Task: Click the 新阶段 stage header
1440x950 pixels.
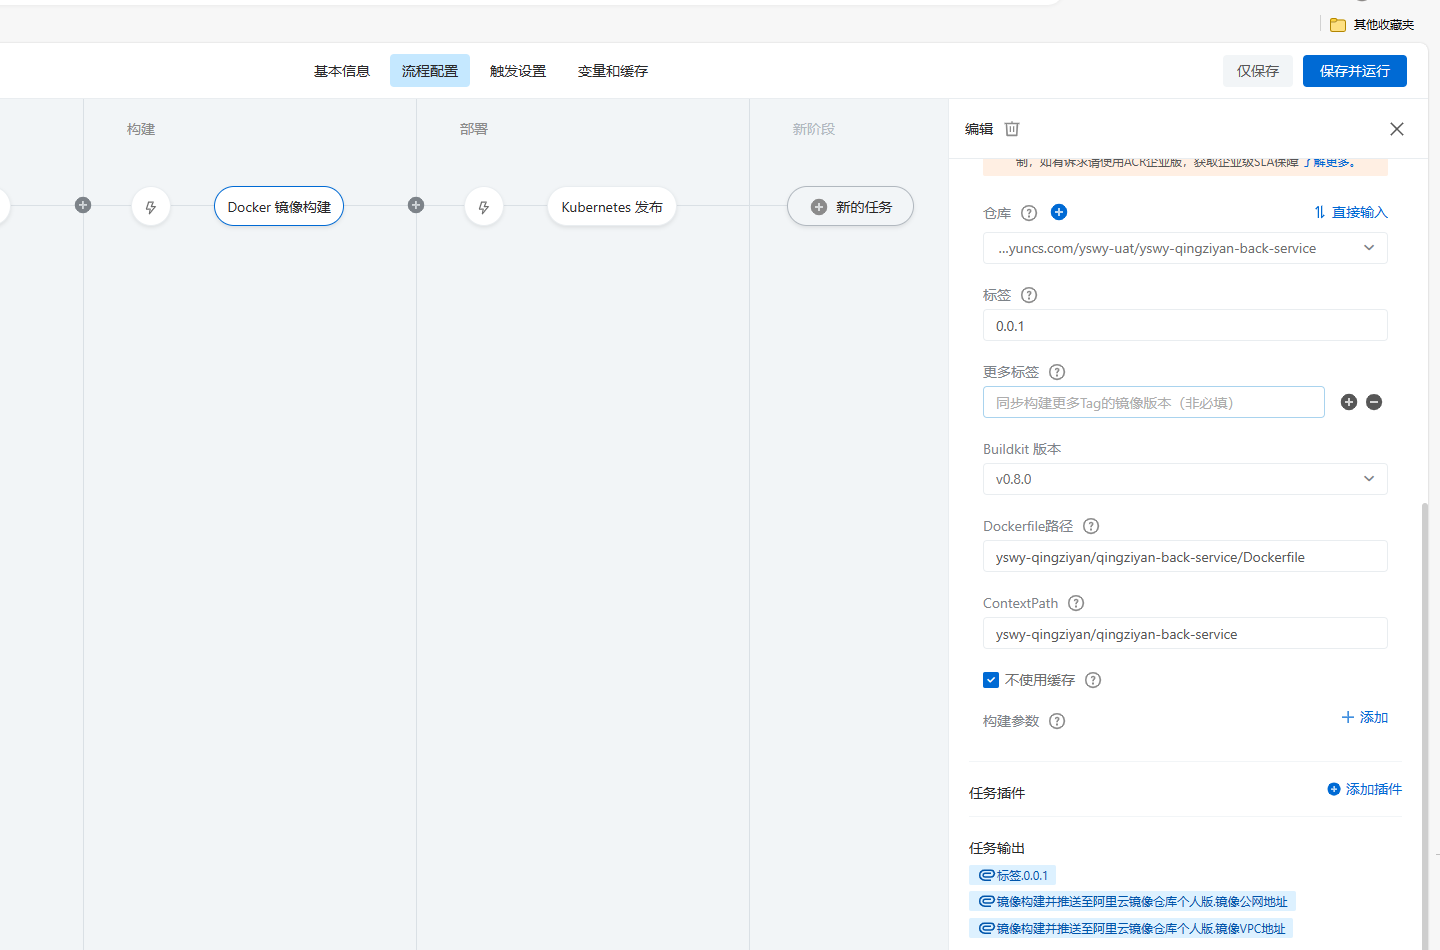Action: pyautogui.click(x=814, y=129)
